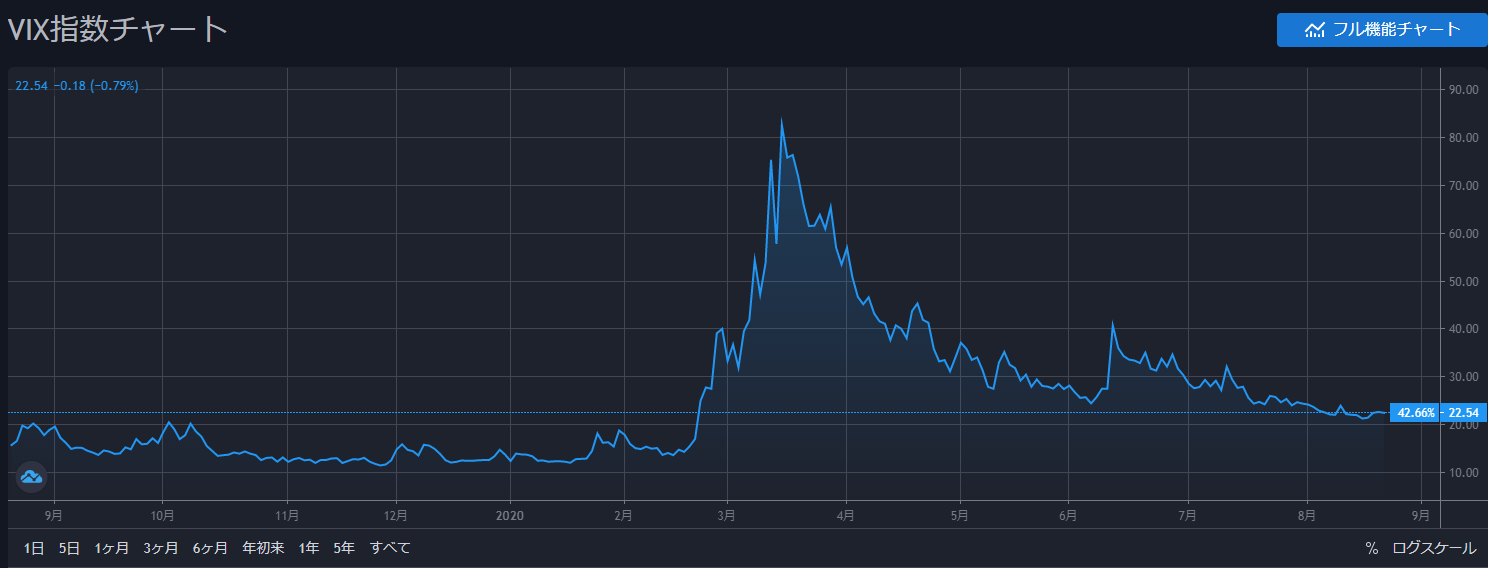The width and height of the screenshot is (1488, 568).
Task: Choose the 1ヶ月 time range
Action: click(112, 548)
